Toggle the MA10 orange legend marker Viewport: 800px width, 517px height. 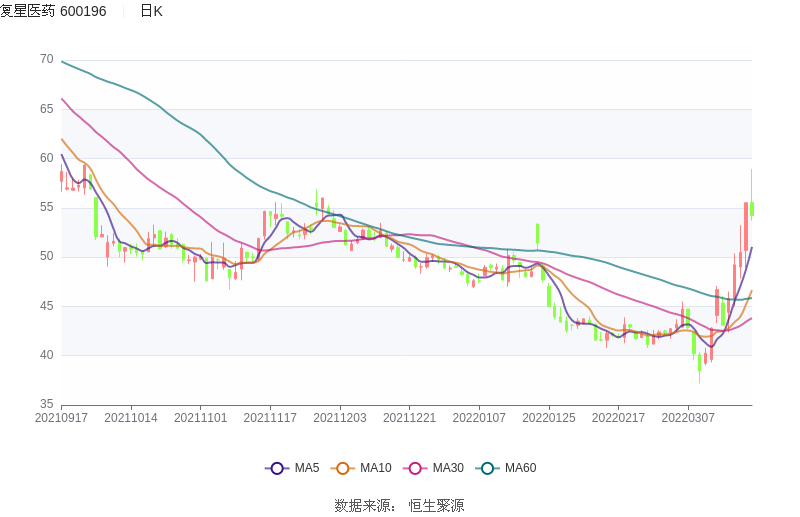point(344,468)
